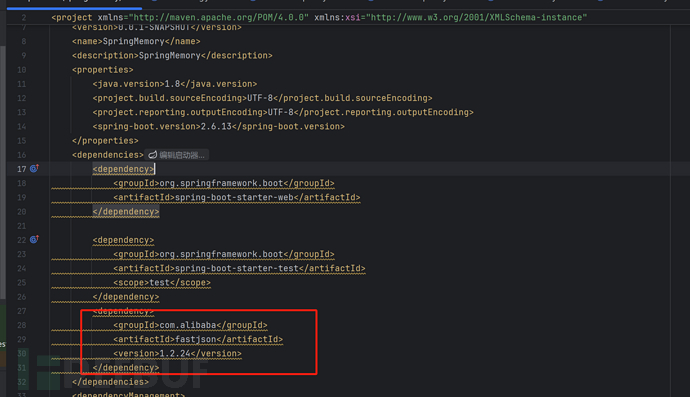Image resolution: width=690 pixels, height=397 pixels.
Task: Select line number 28 in the gutter
Action: [22, 325]
